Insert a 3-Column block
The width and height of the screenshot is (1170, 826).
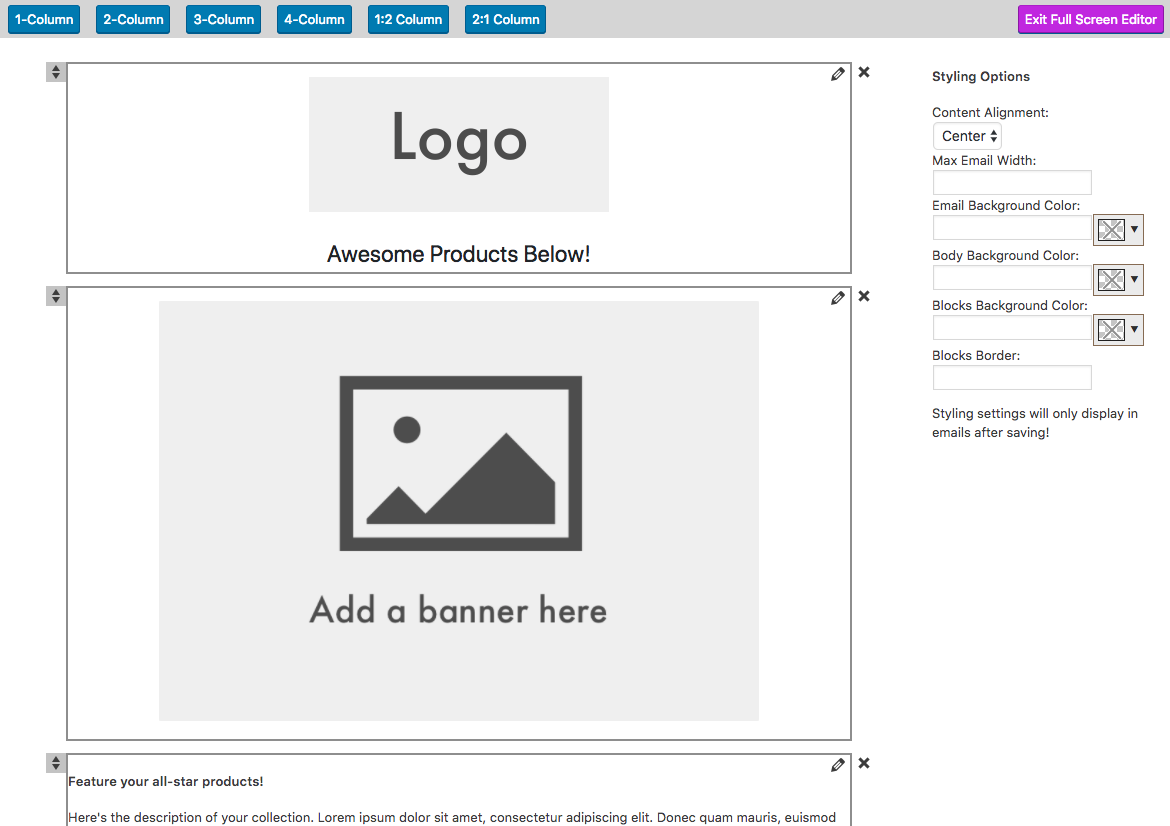[x=224, y=19]
